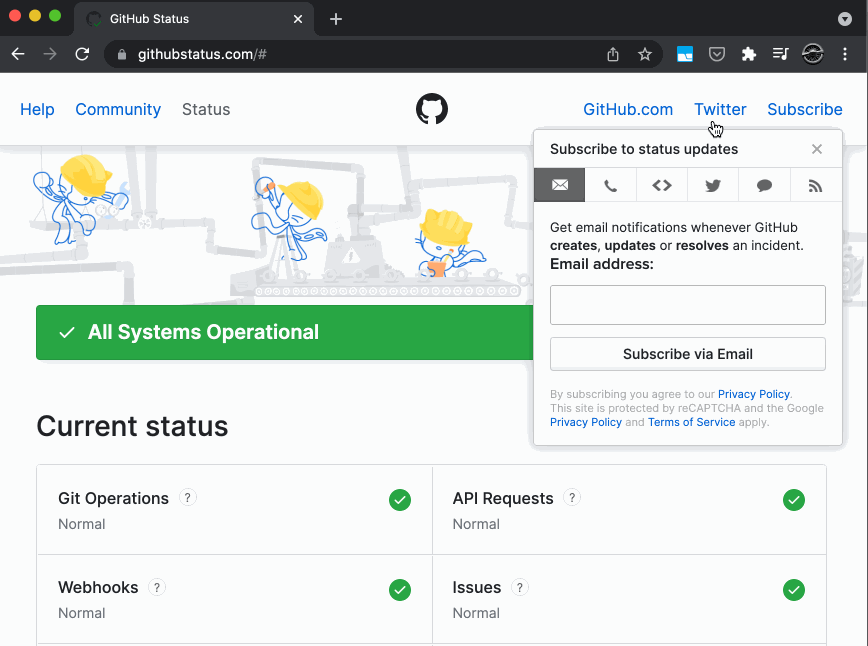
Task: Click the API Requests label
Action: click(x=503, y=498)
